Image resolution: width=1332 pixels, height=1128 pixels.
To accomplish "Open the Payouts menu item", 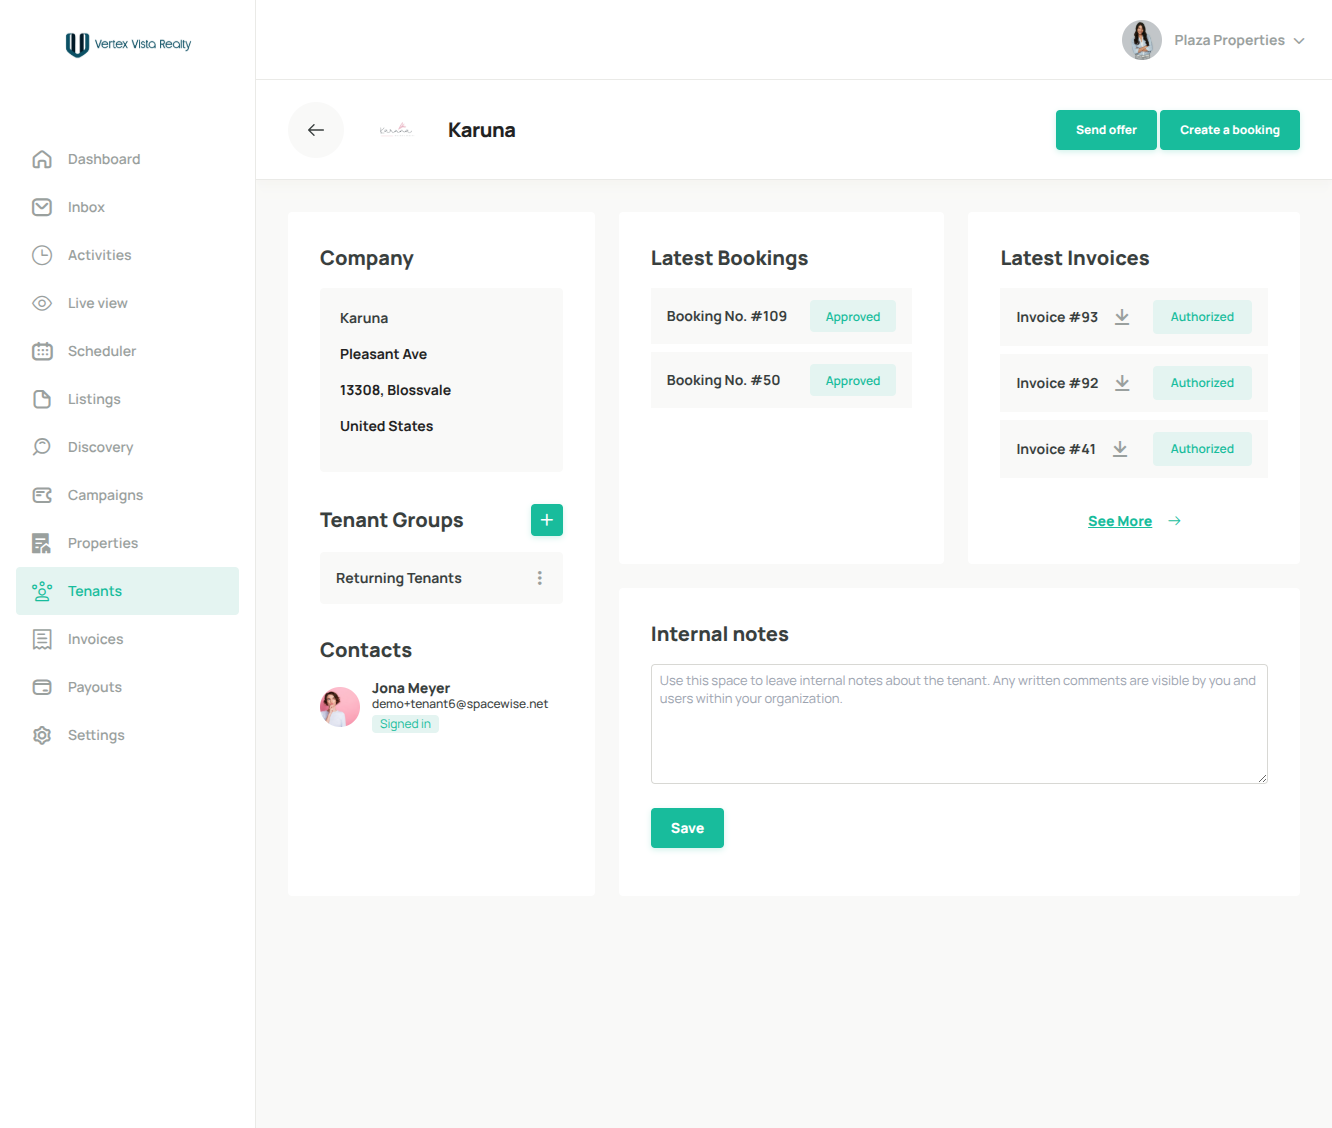I will click(127, 687).
